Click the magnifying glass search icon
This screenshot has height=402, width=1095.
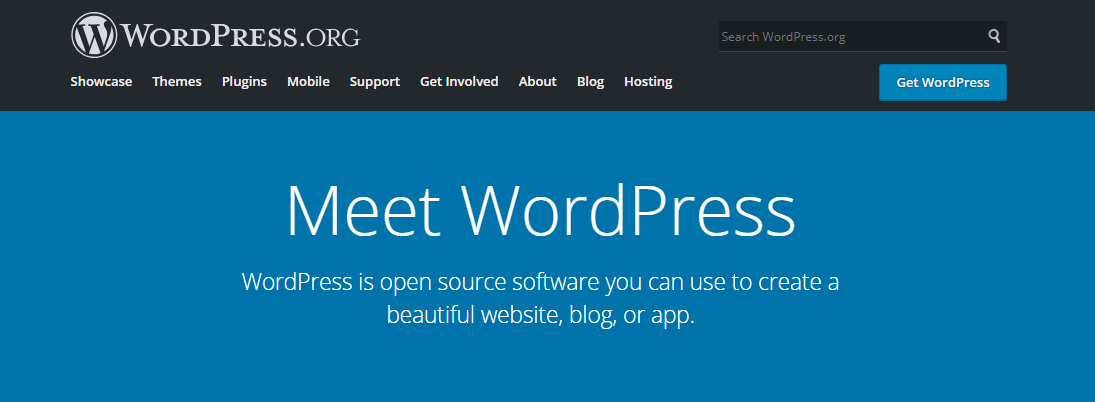[x=994, y=36]
